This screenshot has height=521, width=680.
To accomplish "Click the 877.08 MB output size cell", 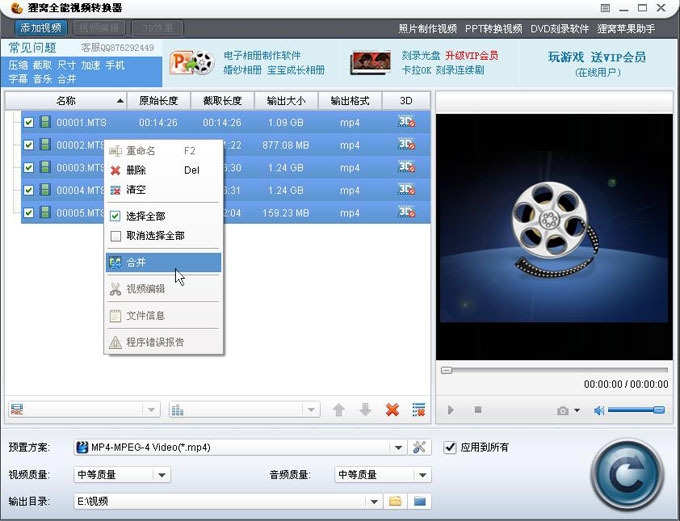I will point(286,145).
